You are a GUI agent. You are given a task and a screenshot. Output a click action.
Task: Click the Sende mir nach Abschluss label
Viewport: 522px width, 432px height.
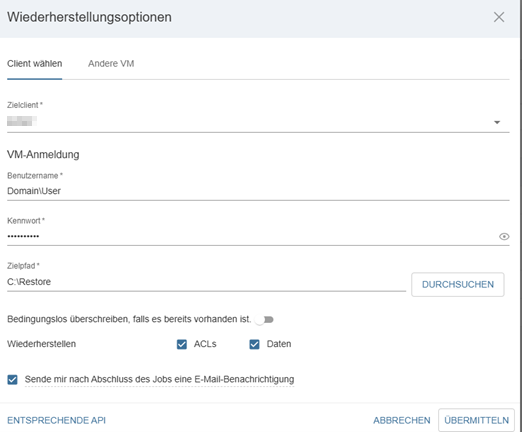coord(159,379)
